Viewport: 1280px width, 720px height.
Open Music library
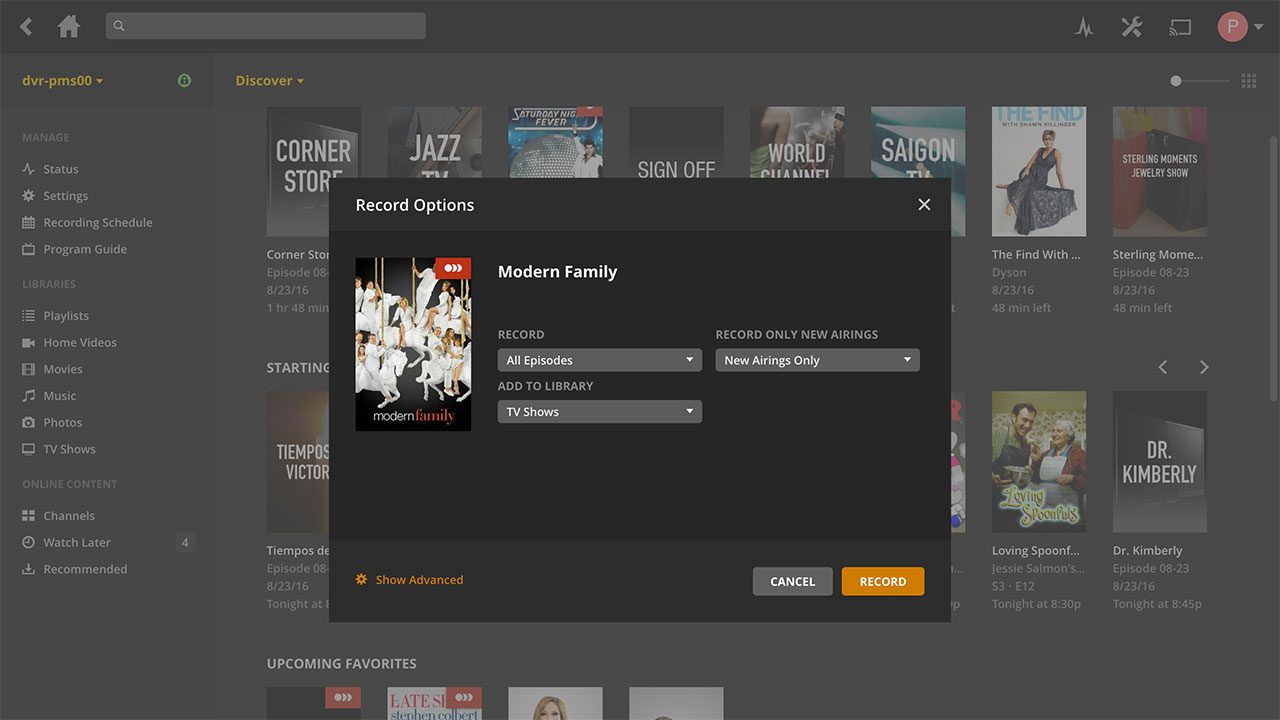[x=59, y=396]
